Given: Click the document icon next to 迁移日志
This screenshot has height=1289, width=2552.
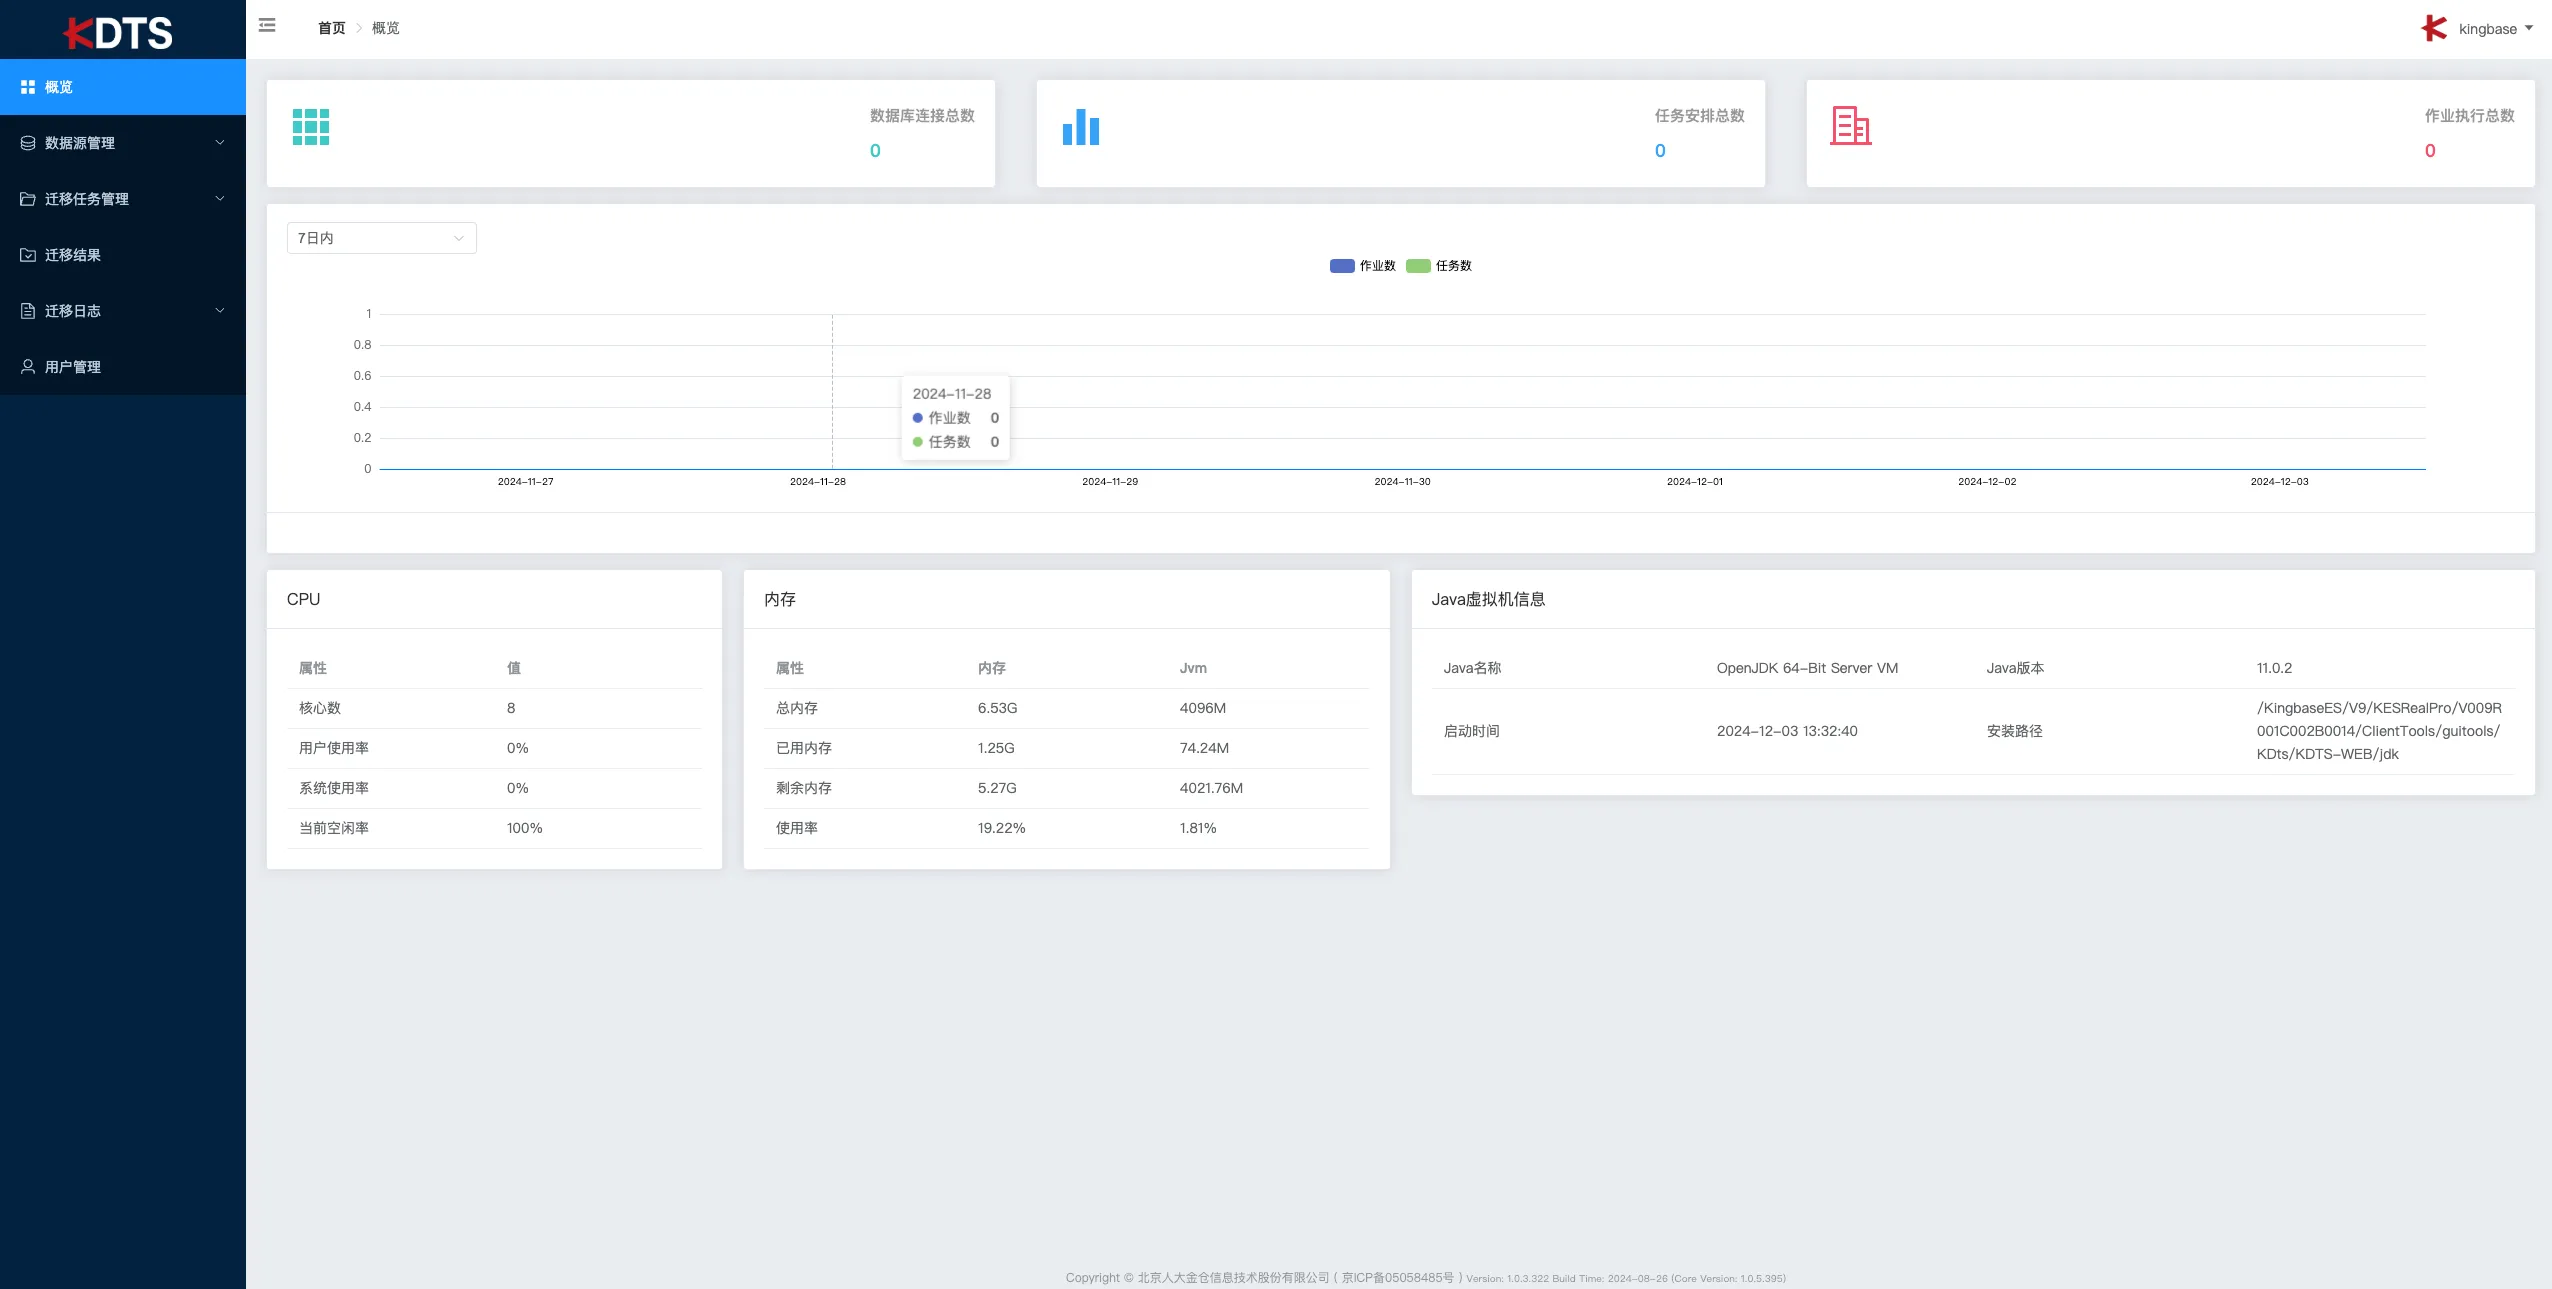Looking at the screenshot, I should (28, 310).
